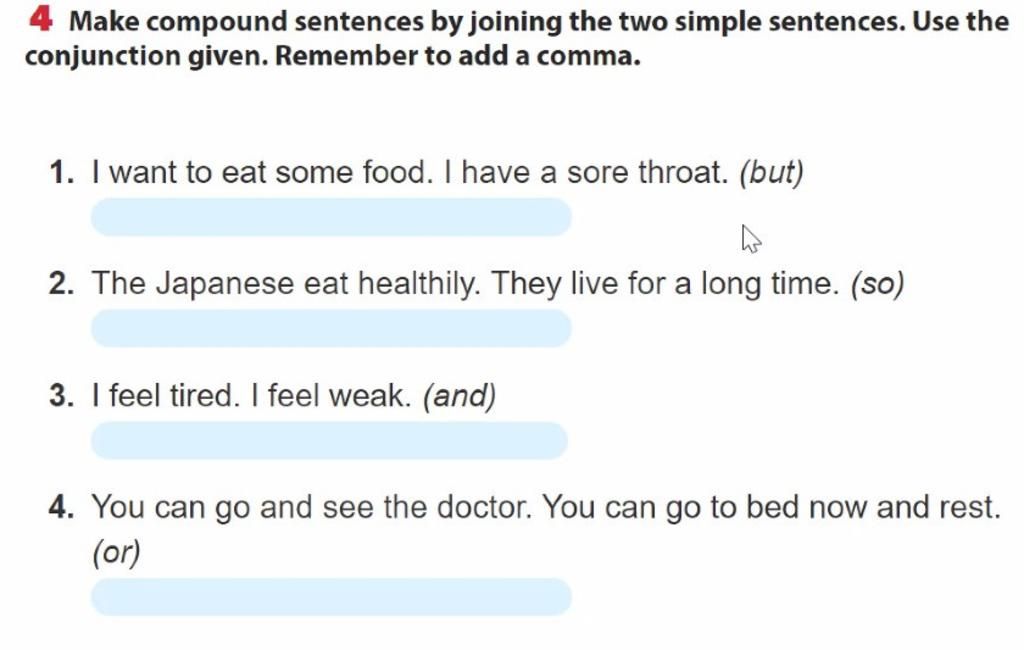Click the text 'The Japanese eat healthily'
Screen dimensions: 1024x650
286,285
